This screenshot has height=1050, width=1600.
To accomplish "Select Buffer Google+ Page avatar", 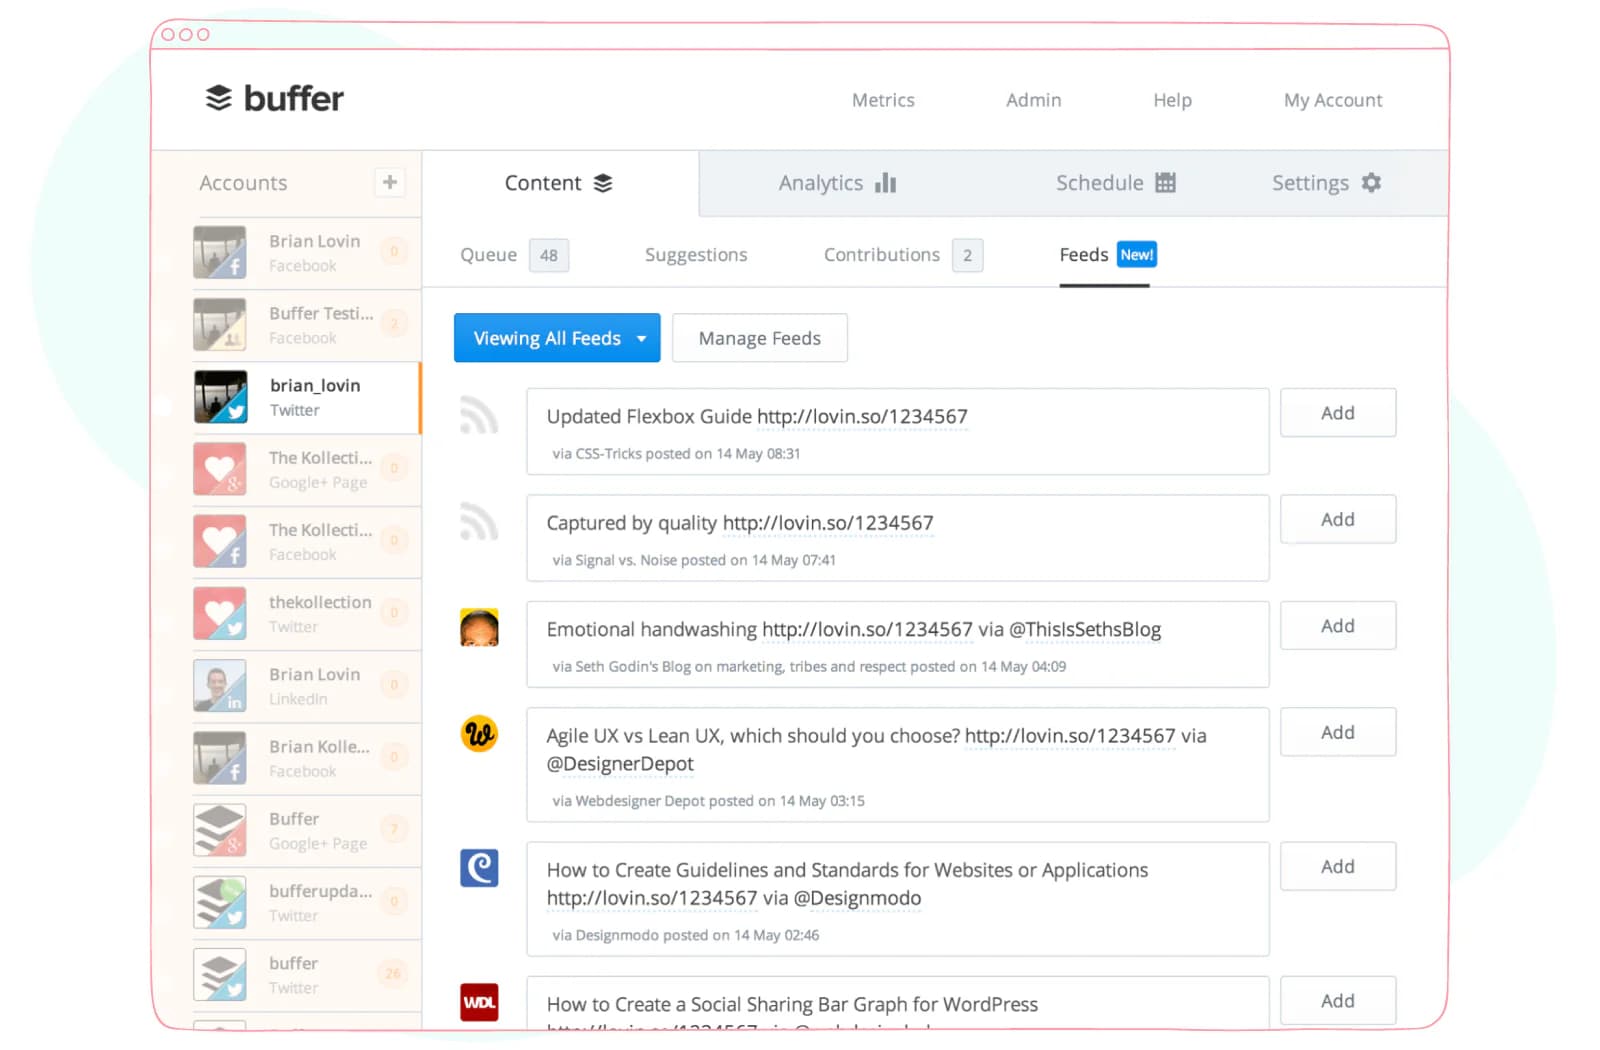I will 220,830.
